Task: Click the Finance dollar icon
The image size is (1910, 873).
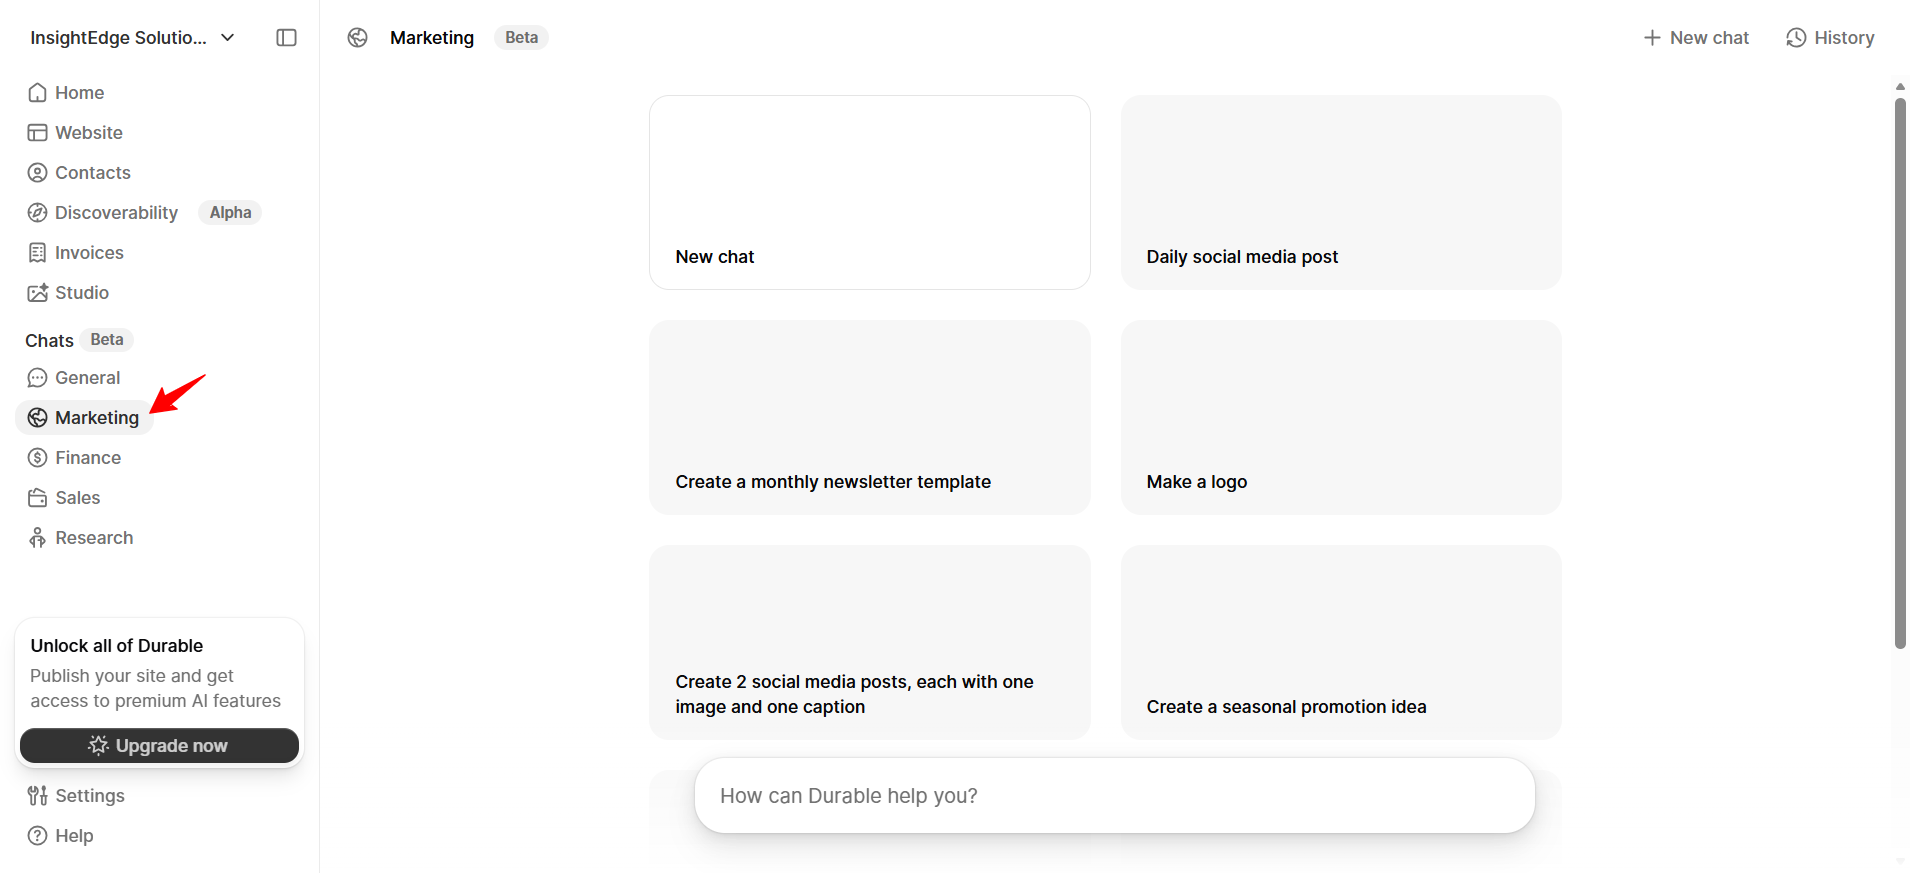Action: pyautogui.click(x=37, y=458)
